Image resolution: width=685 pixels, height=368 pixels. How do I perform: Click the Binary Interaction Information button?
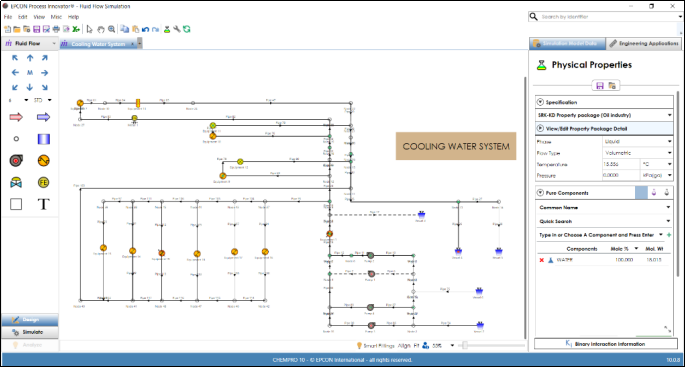pyautogui.click(x=605, y=344)
